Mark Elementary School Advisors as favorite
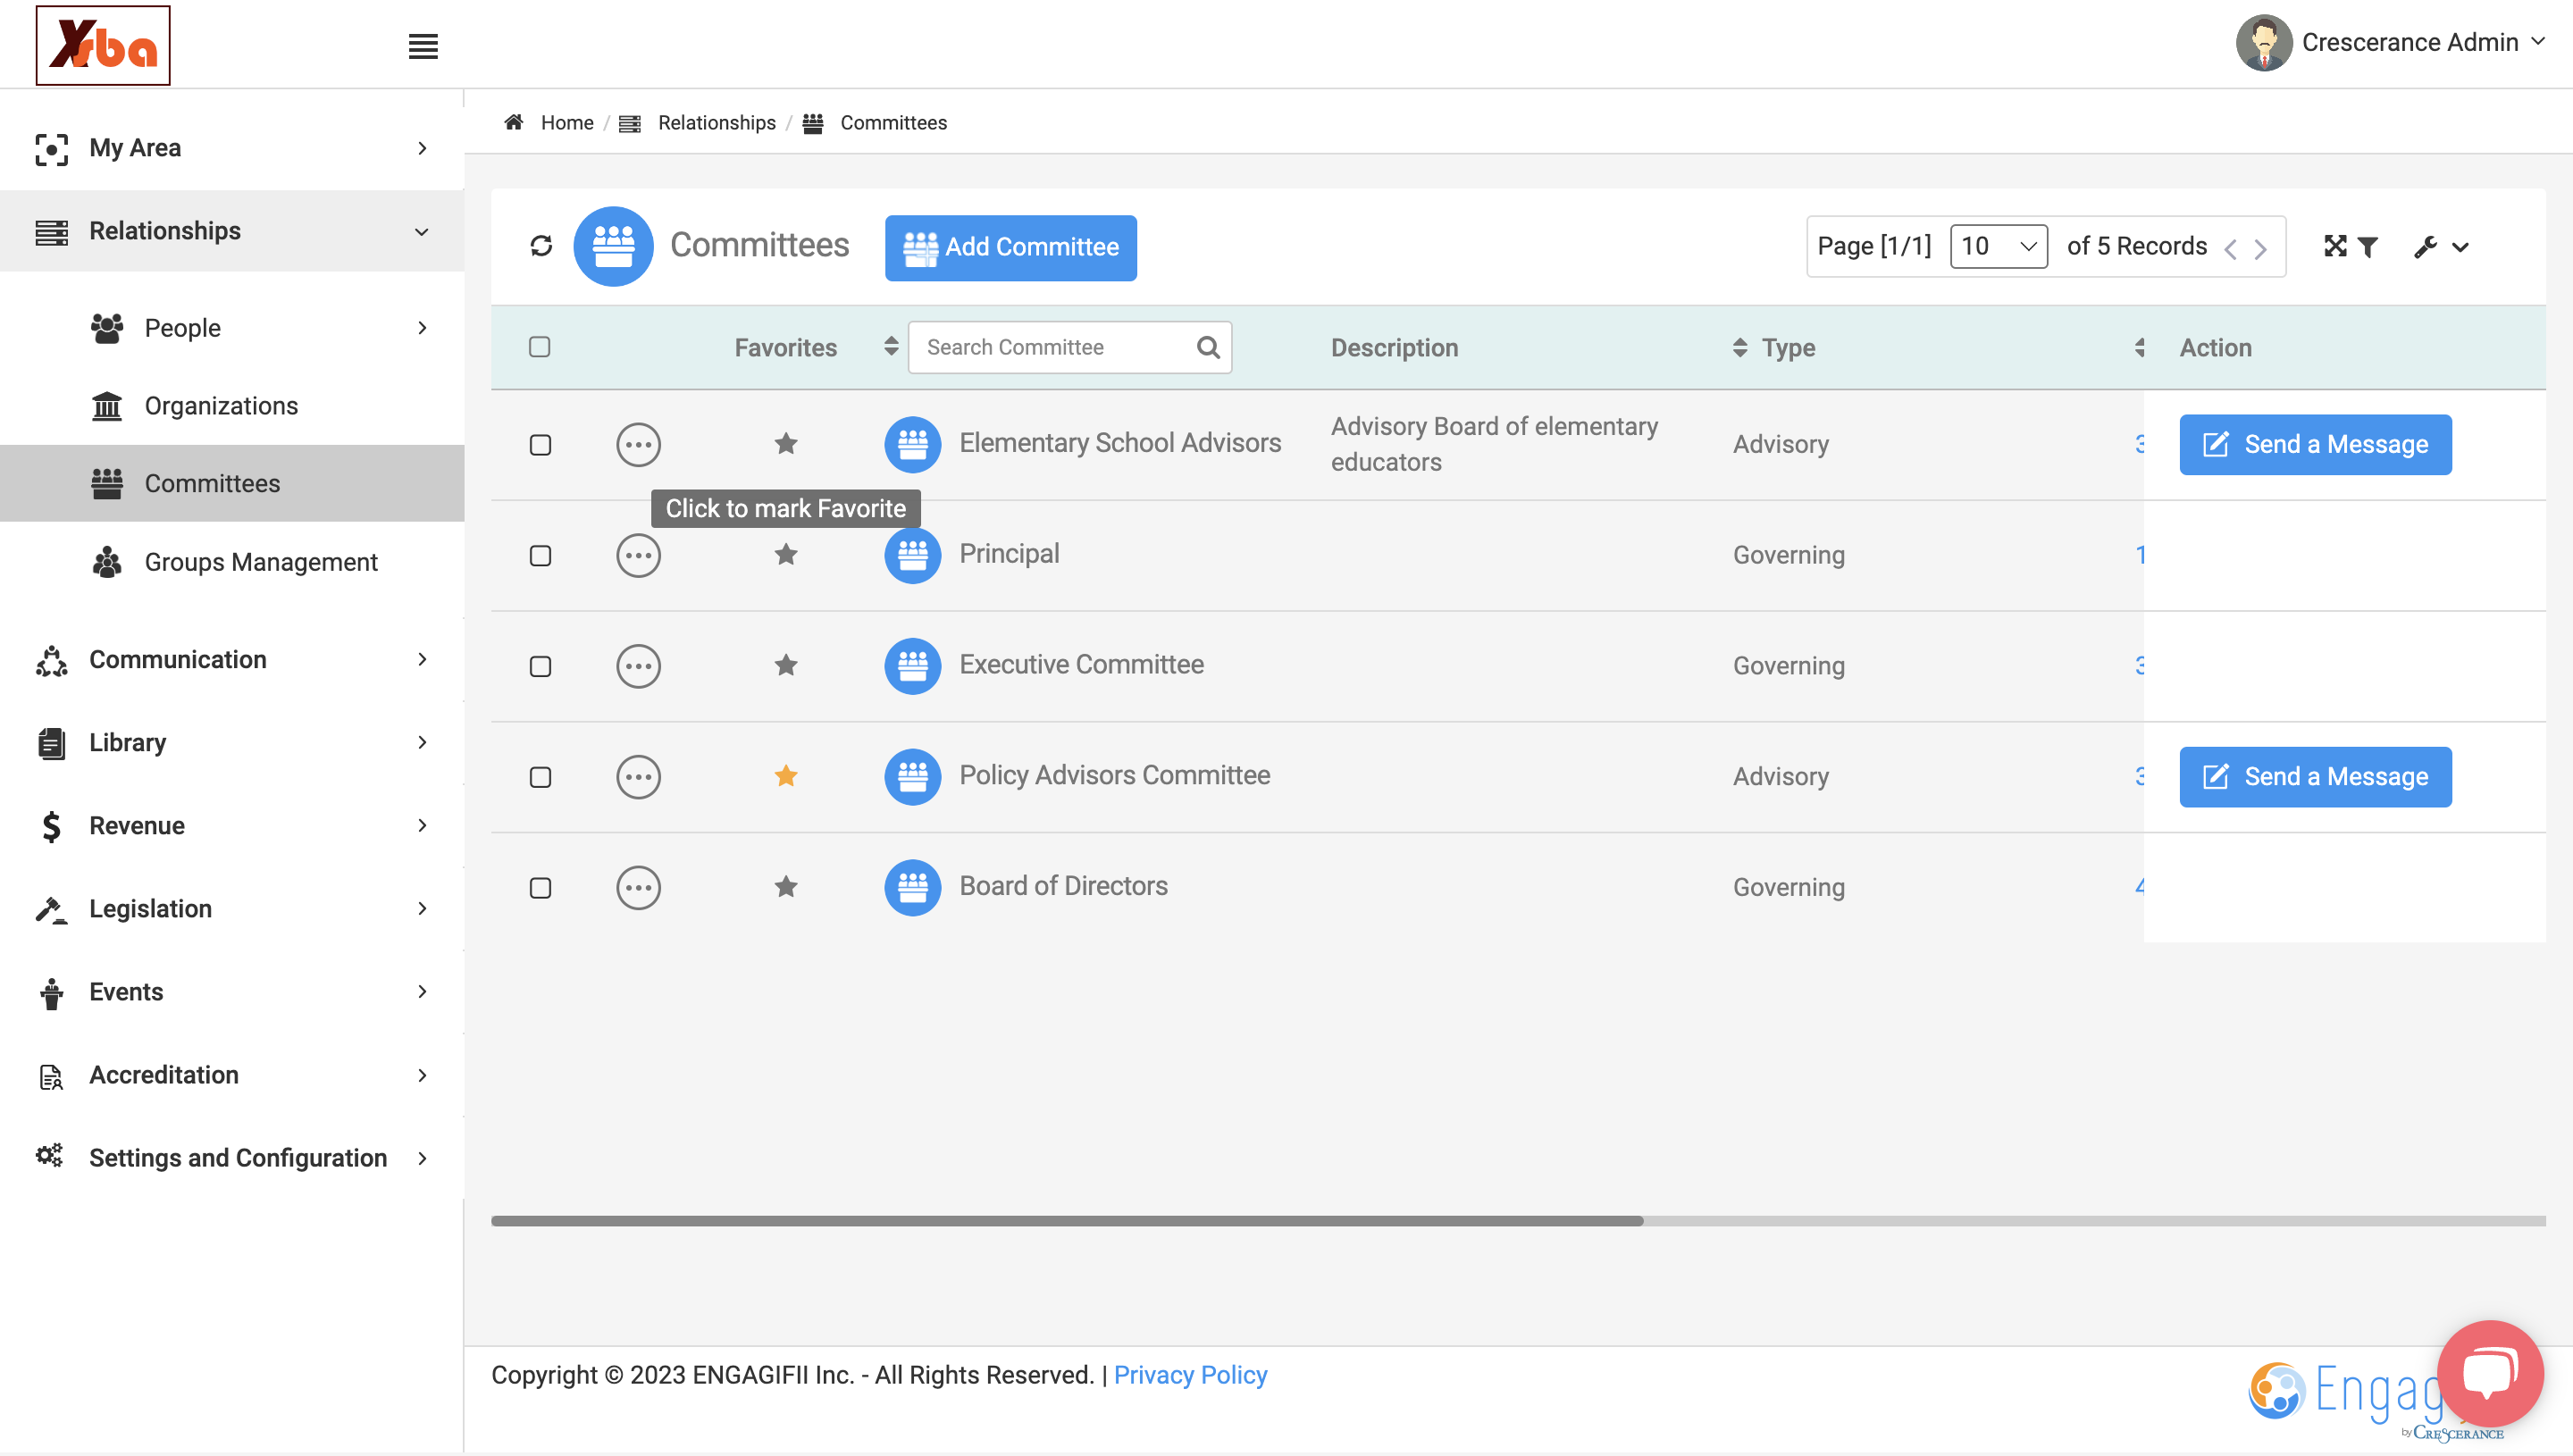 tap(786, 443)
